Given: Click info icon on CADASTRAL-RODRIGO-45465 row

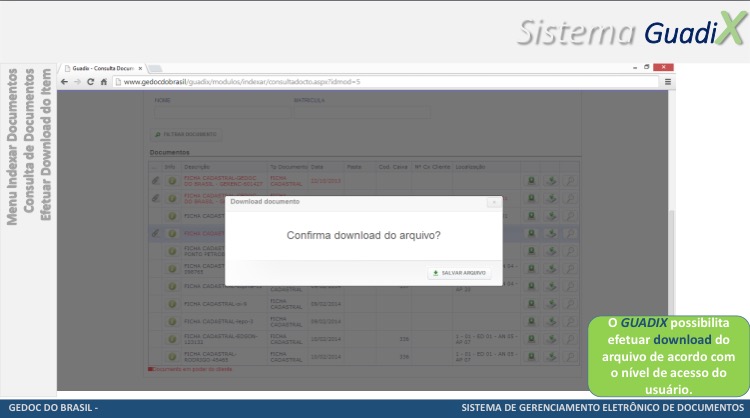Looking at the screenshot, I should (x=172, y=357).
